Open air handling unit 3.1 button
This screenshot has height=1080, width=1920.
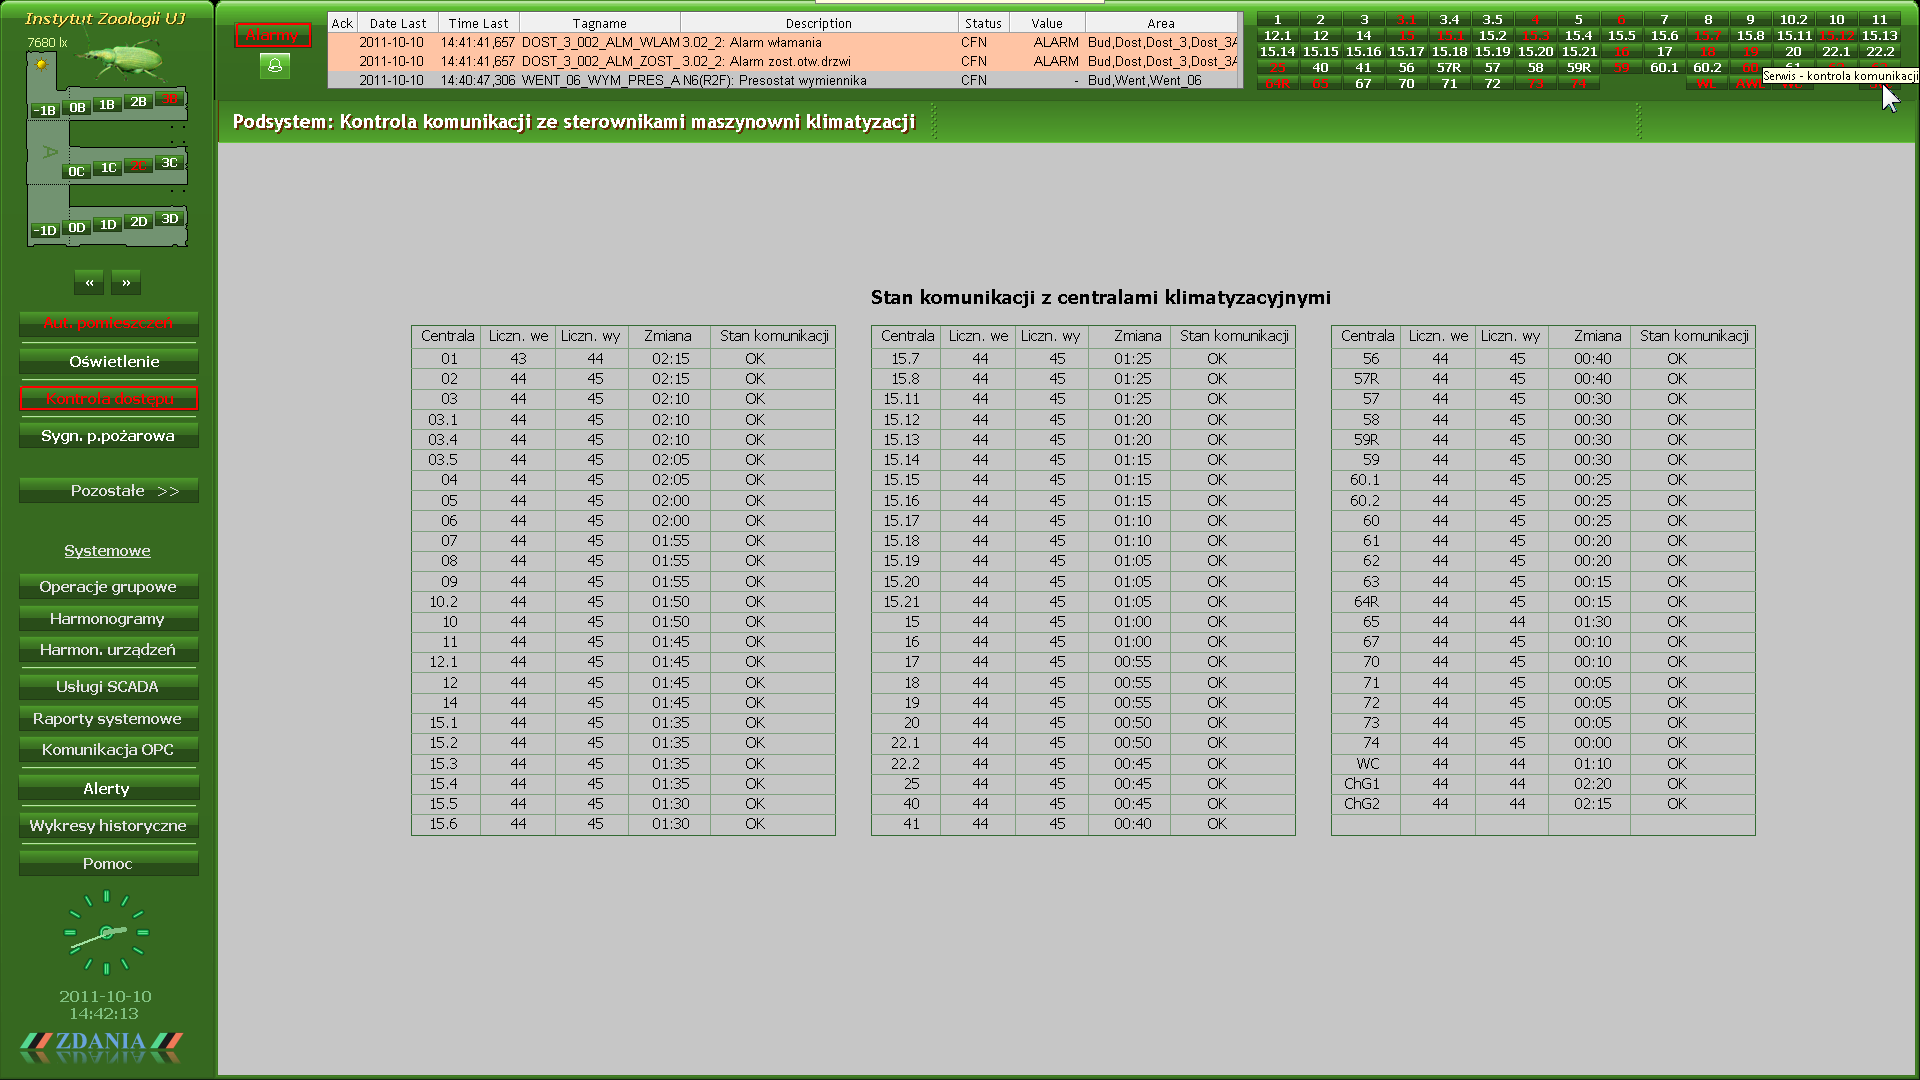1406,19
